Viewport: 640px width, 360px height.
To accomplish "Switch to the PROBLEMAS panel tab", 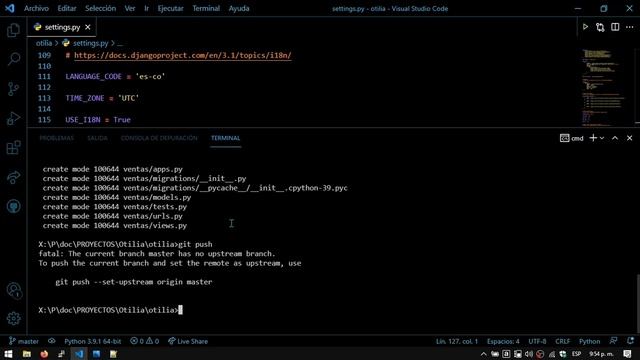I will pyautogui.click(x=57, y=138).
